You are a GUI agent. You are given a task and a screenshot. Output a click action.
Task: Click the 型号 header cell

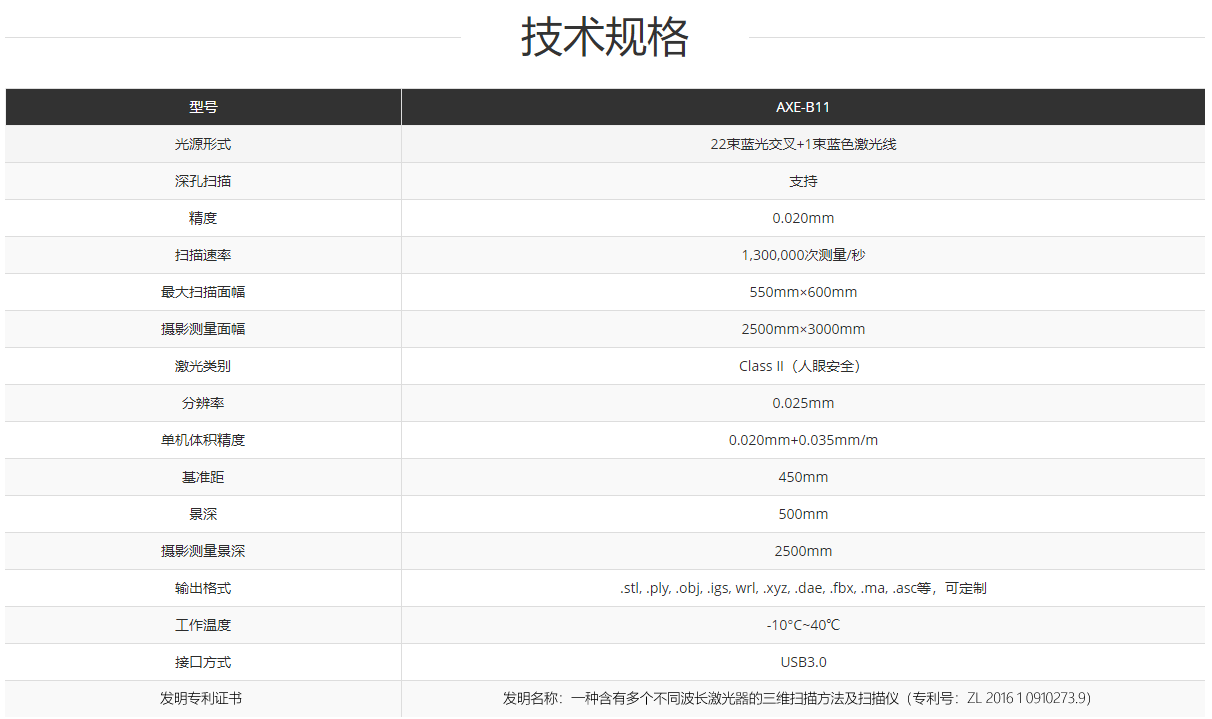pyautogui.click(x=203, y=107)
